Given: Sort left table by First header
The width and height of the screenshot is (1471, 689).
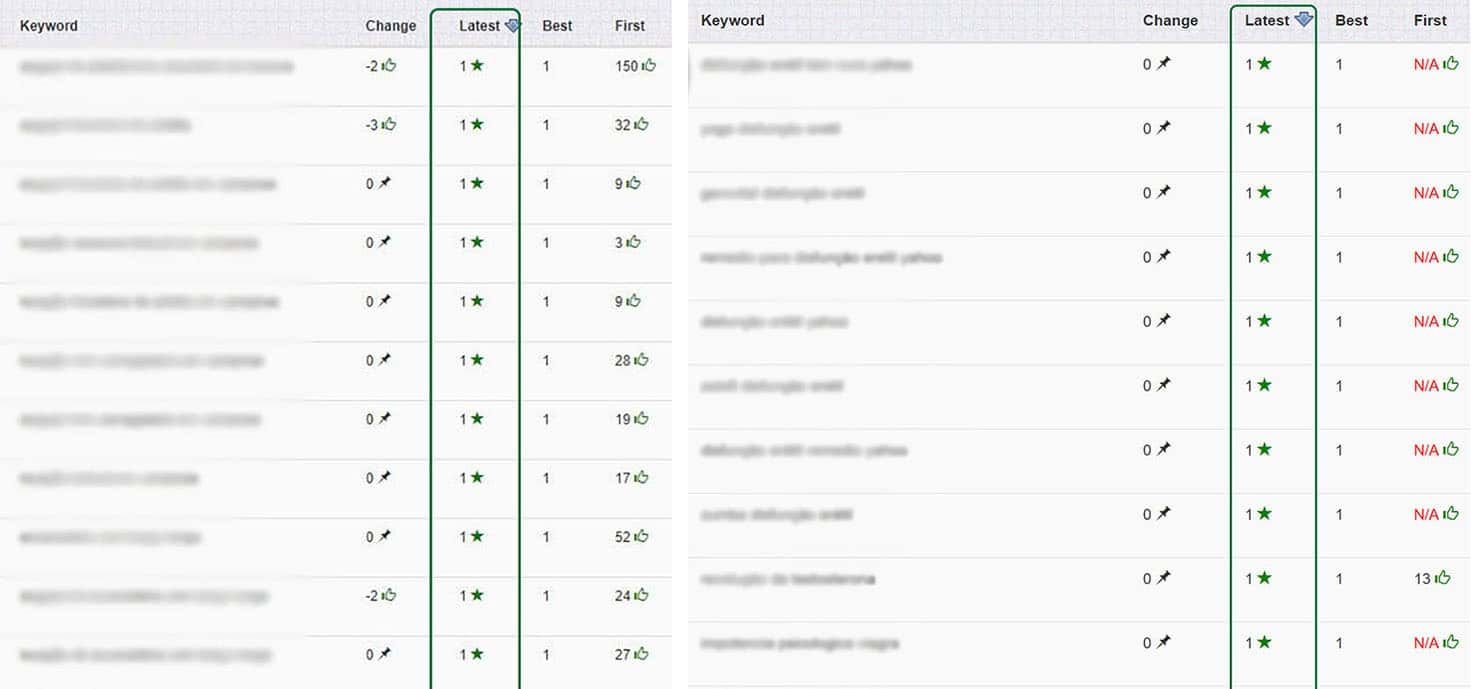Looking at the screenshot, I should [630, 26].
